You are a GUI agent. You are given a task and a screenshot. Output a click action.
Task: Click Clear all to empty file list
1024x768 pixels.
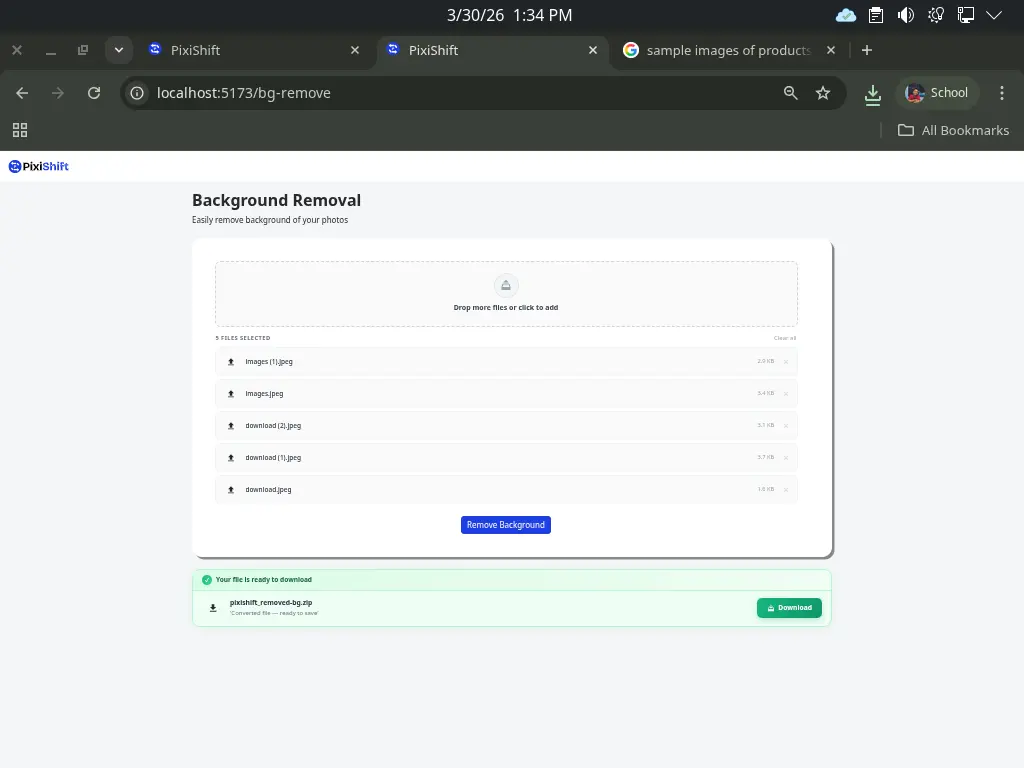coord(784,338)
